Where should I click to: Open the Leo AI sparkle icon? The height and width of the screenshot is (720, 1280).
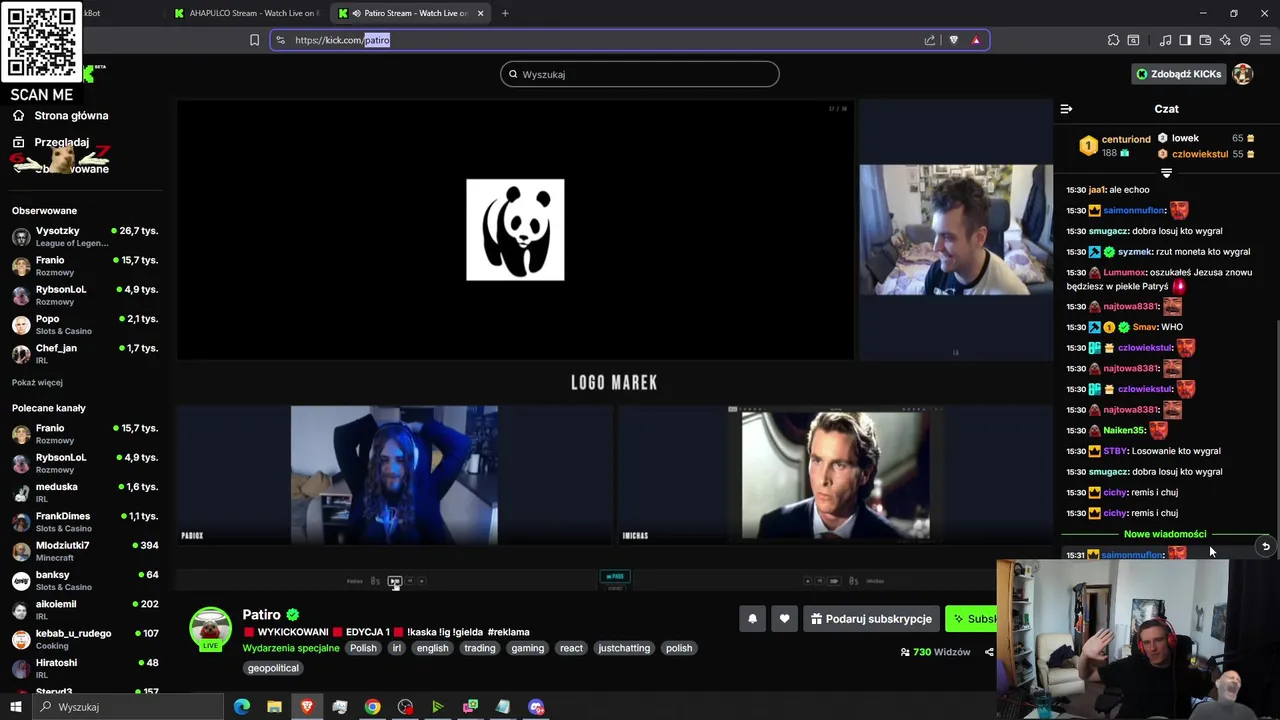pos(1225,40)
